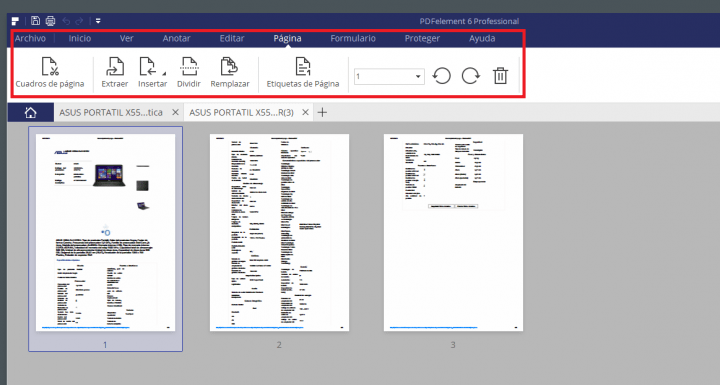Print the document using the printer icon
Screen dimensions: 720x385
(51, 21)
